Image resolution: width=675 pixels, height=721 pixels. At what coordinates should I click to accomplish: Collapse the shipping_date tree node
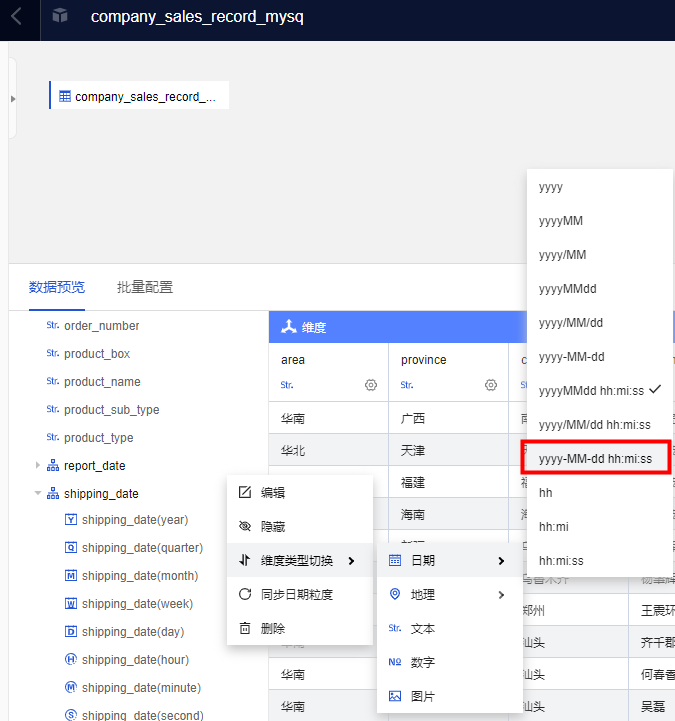click(x=39, y=493)
